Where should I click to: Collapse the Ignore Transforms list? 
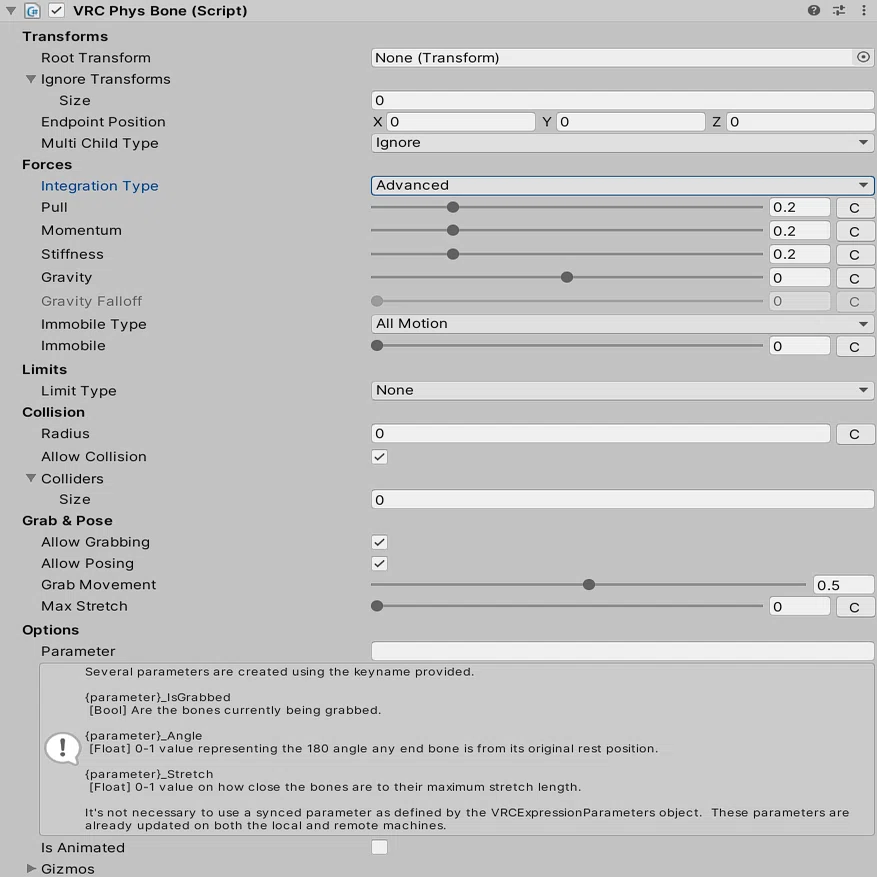point(31,79)
